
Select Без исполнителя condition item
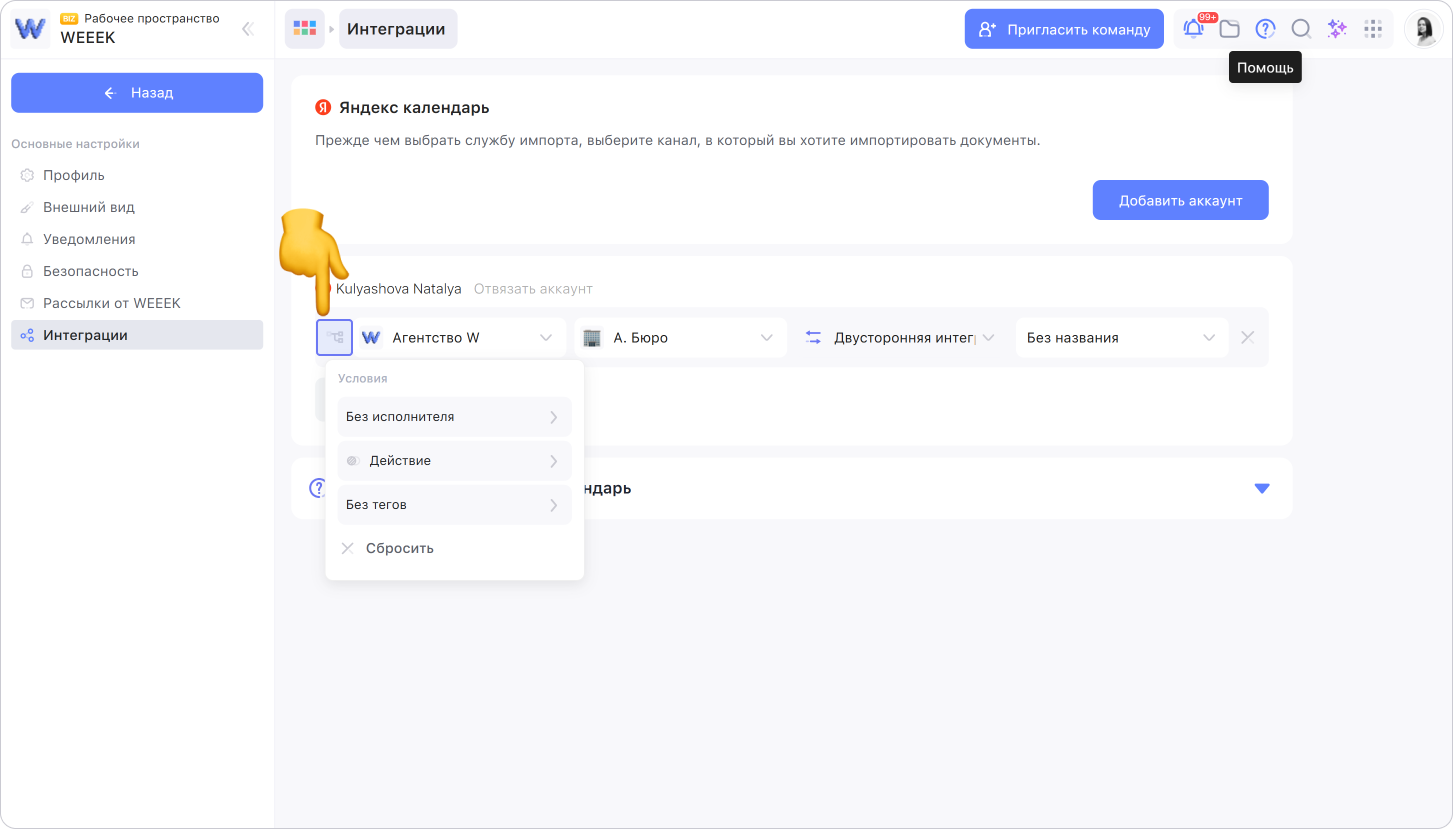pyautogui.click(x=454, y=417)
